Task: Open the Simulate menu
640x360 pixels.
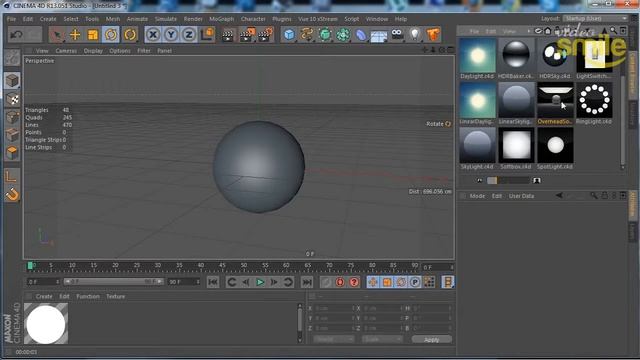Action: [166, 19]
